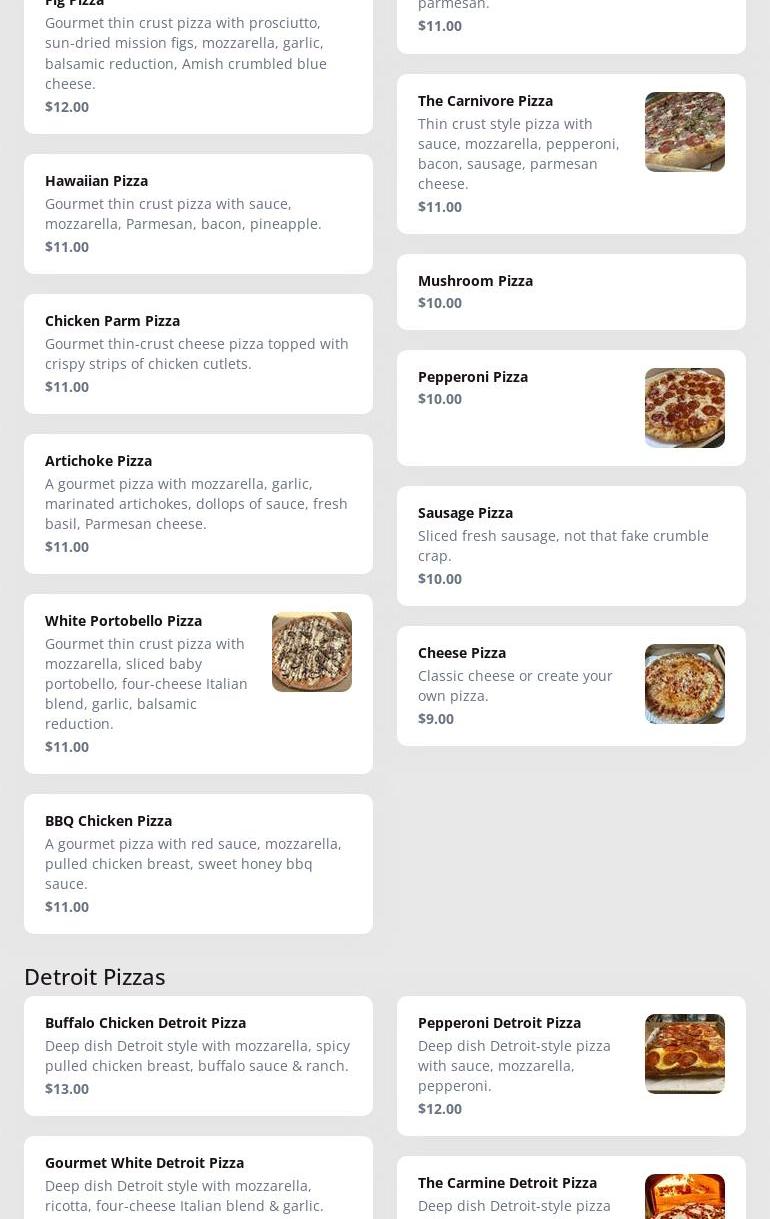Viewport: 770px width, 1219px height.
Task: View the Cheese Pizza photo
Action: point(684,684)
